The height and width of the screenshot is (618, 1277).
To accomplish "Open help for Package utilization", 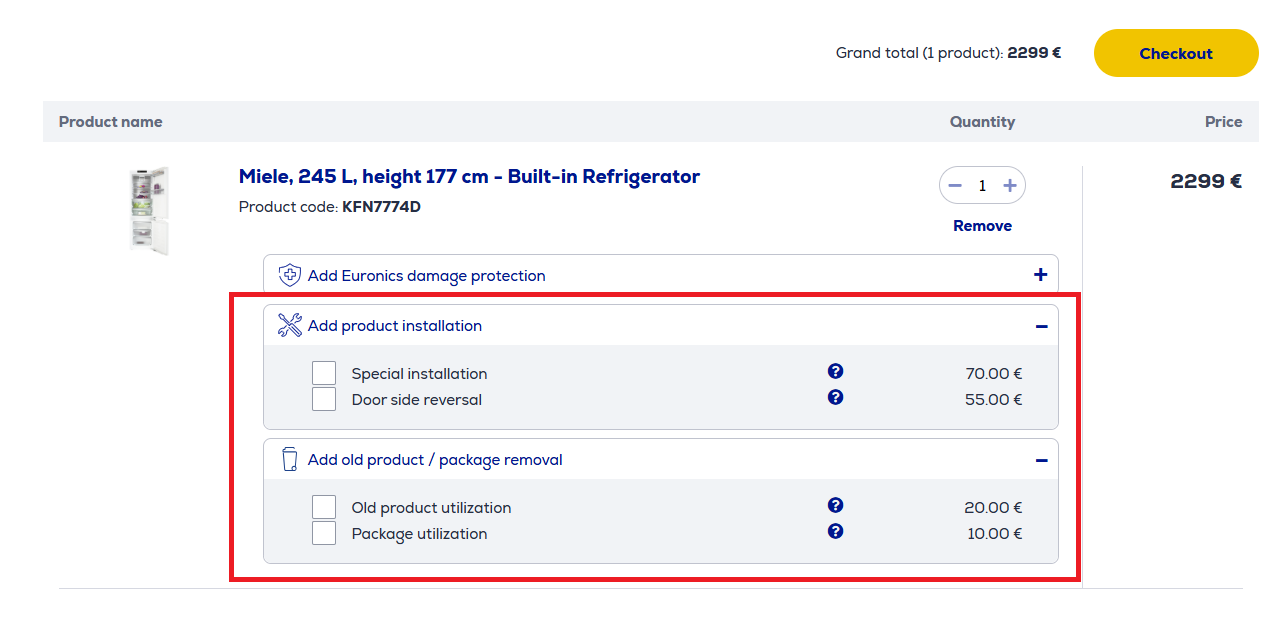I will (x=836, y=531).
